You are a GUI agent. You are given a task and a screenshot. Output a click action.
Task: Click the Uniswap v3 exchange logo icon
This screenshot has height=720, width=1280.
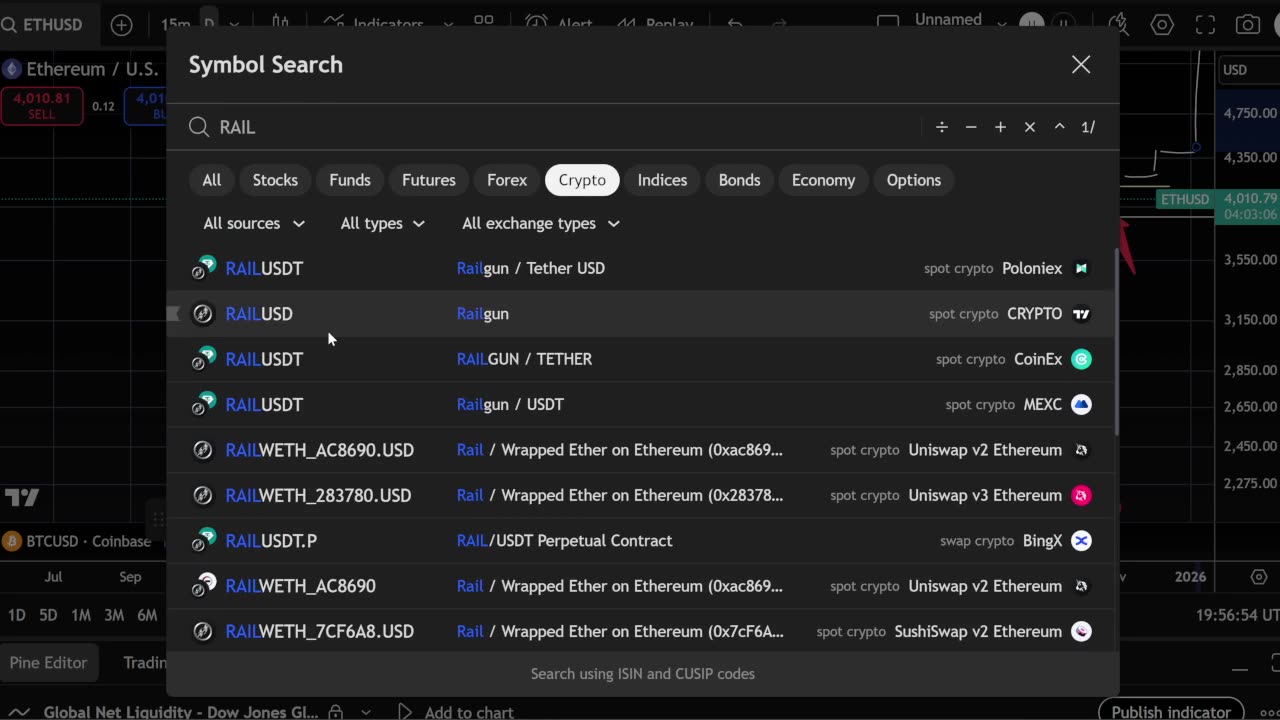coord(1081,495)
